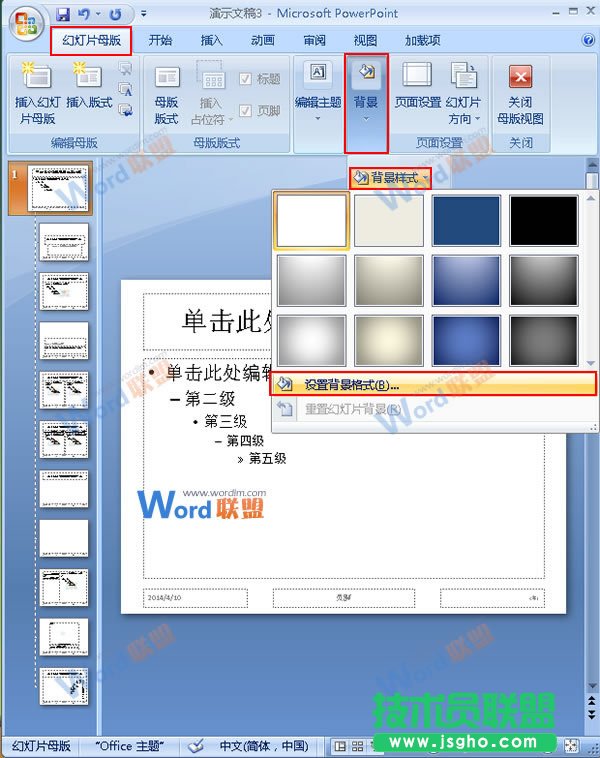
Task: Go to next slide double-arrow button
Action: point(592,714)
